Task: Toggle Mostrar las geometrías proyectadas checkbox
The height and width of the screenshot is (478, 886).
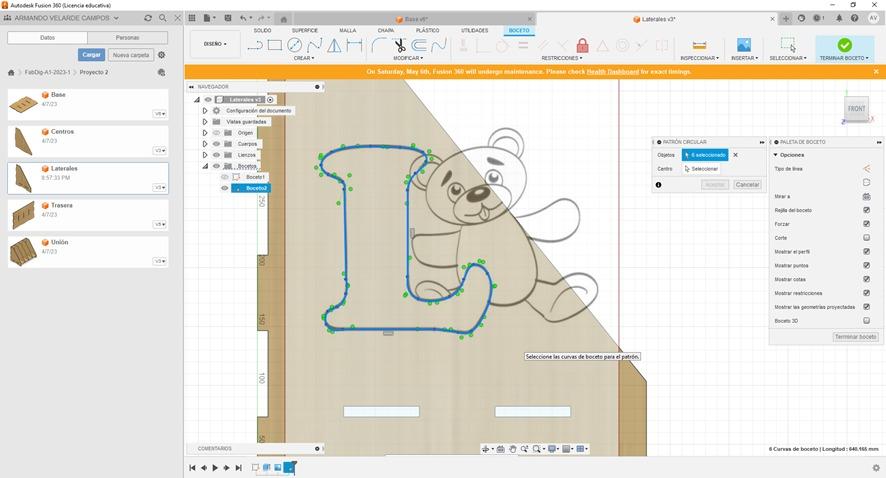Action: (866, 307)
